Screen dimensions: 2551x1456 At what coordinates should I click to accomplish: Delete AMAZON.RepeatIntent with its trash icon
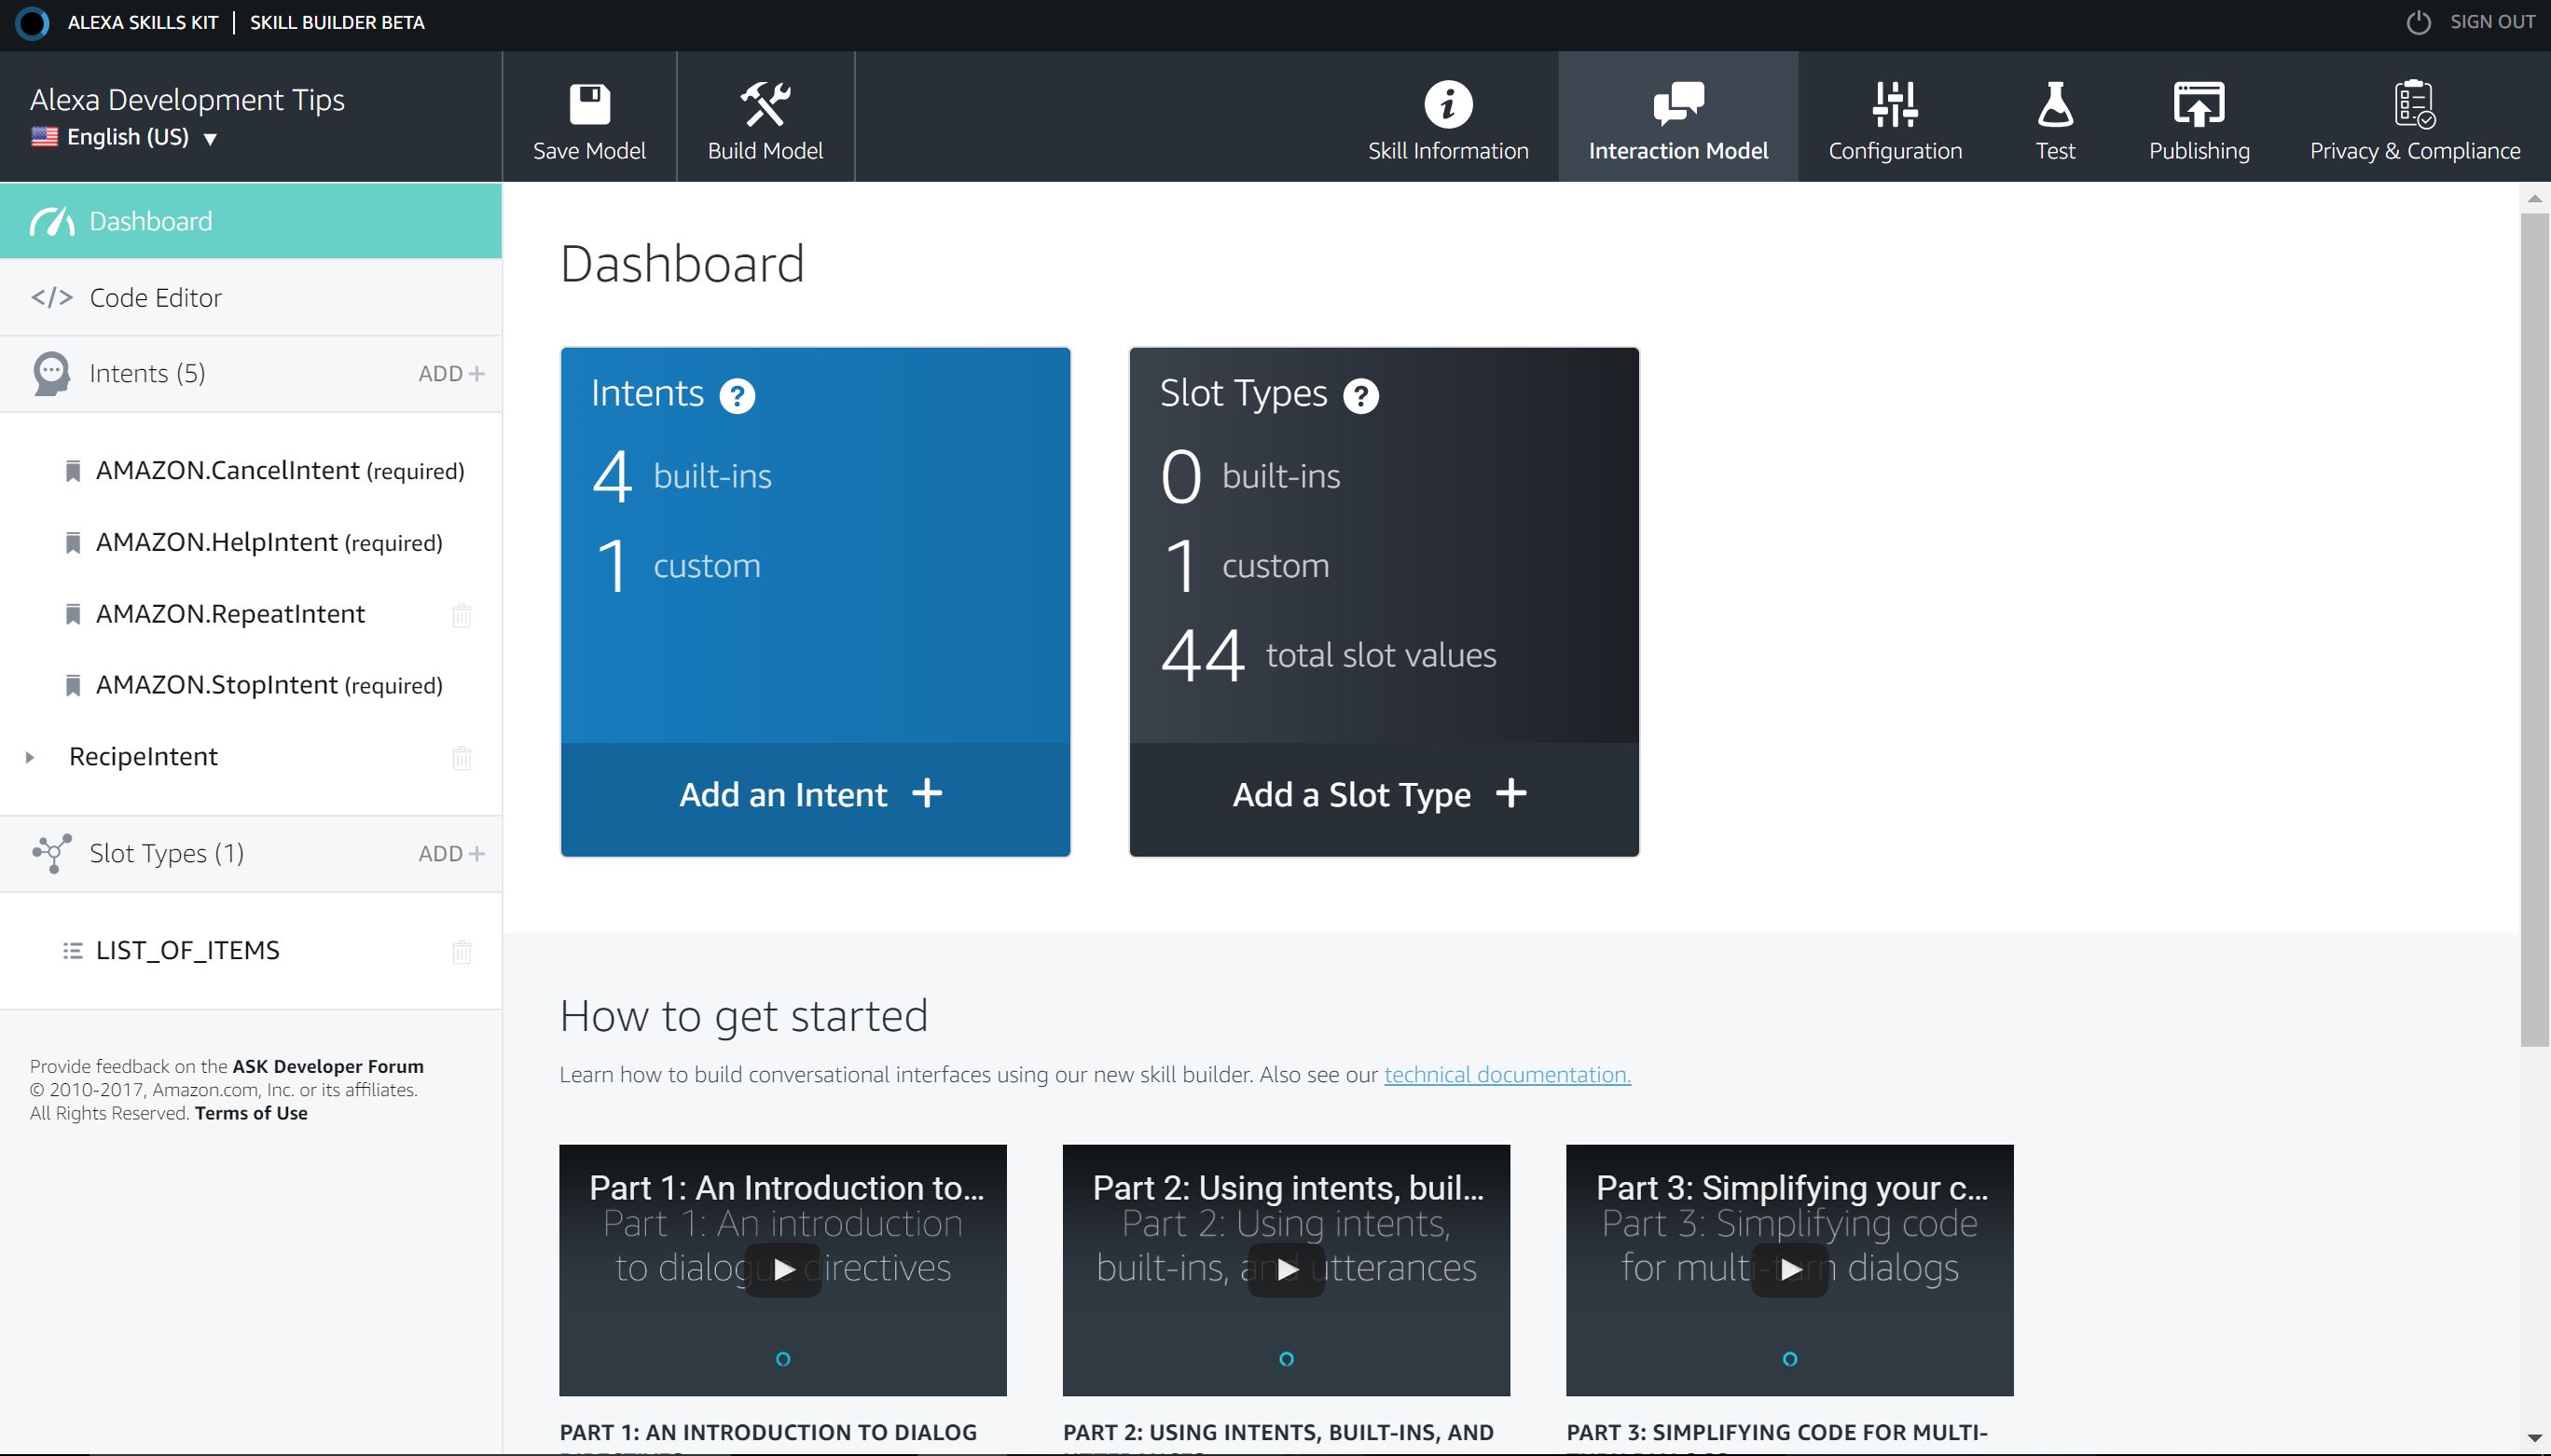461,615
